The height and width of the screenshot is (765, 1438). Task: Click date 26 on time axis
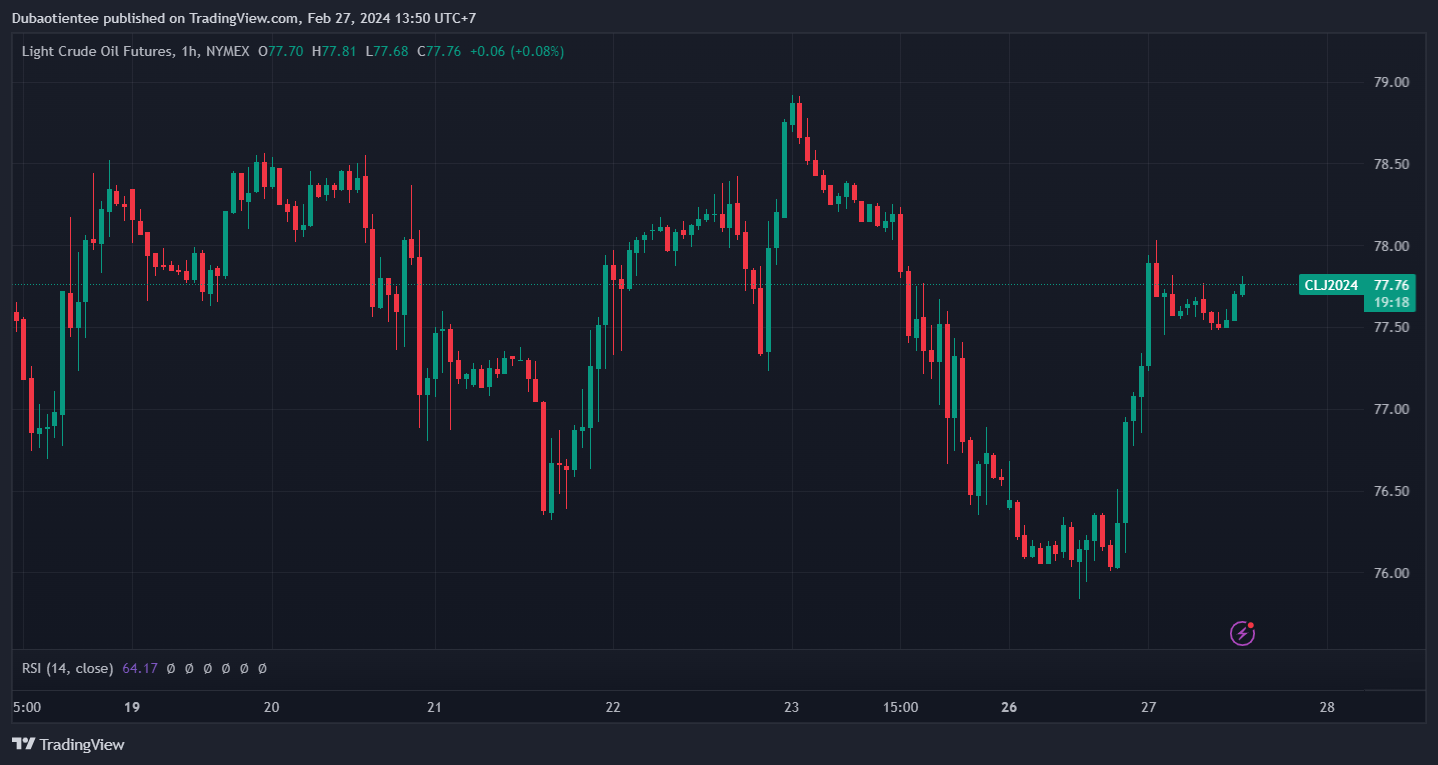pos(1009,708)
